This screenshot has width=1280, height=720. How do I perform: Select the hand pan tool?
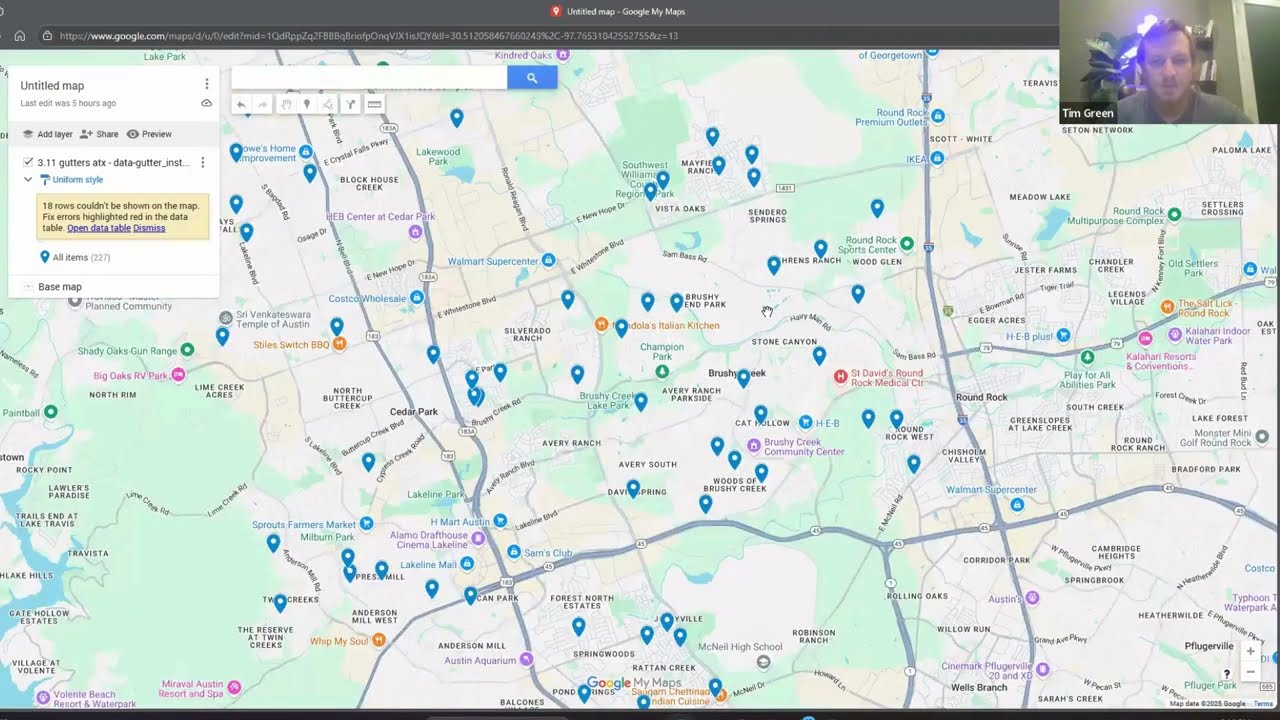coord(285,104)
